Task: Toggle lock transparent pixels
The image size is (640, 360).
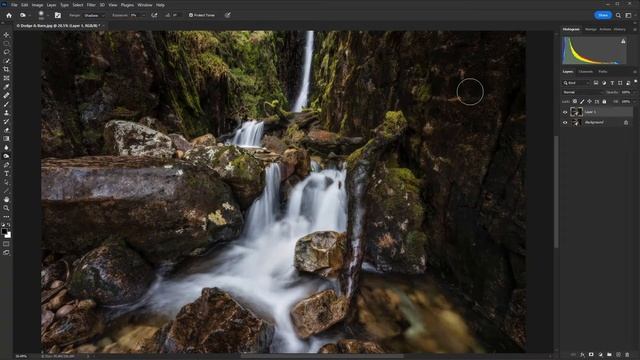Action: click(x=575, y=102)
